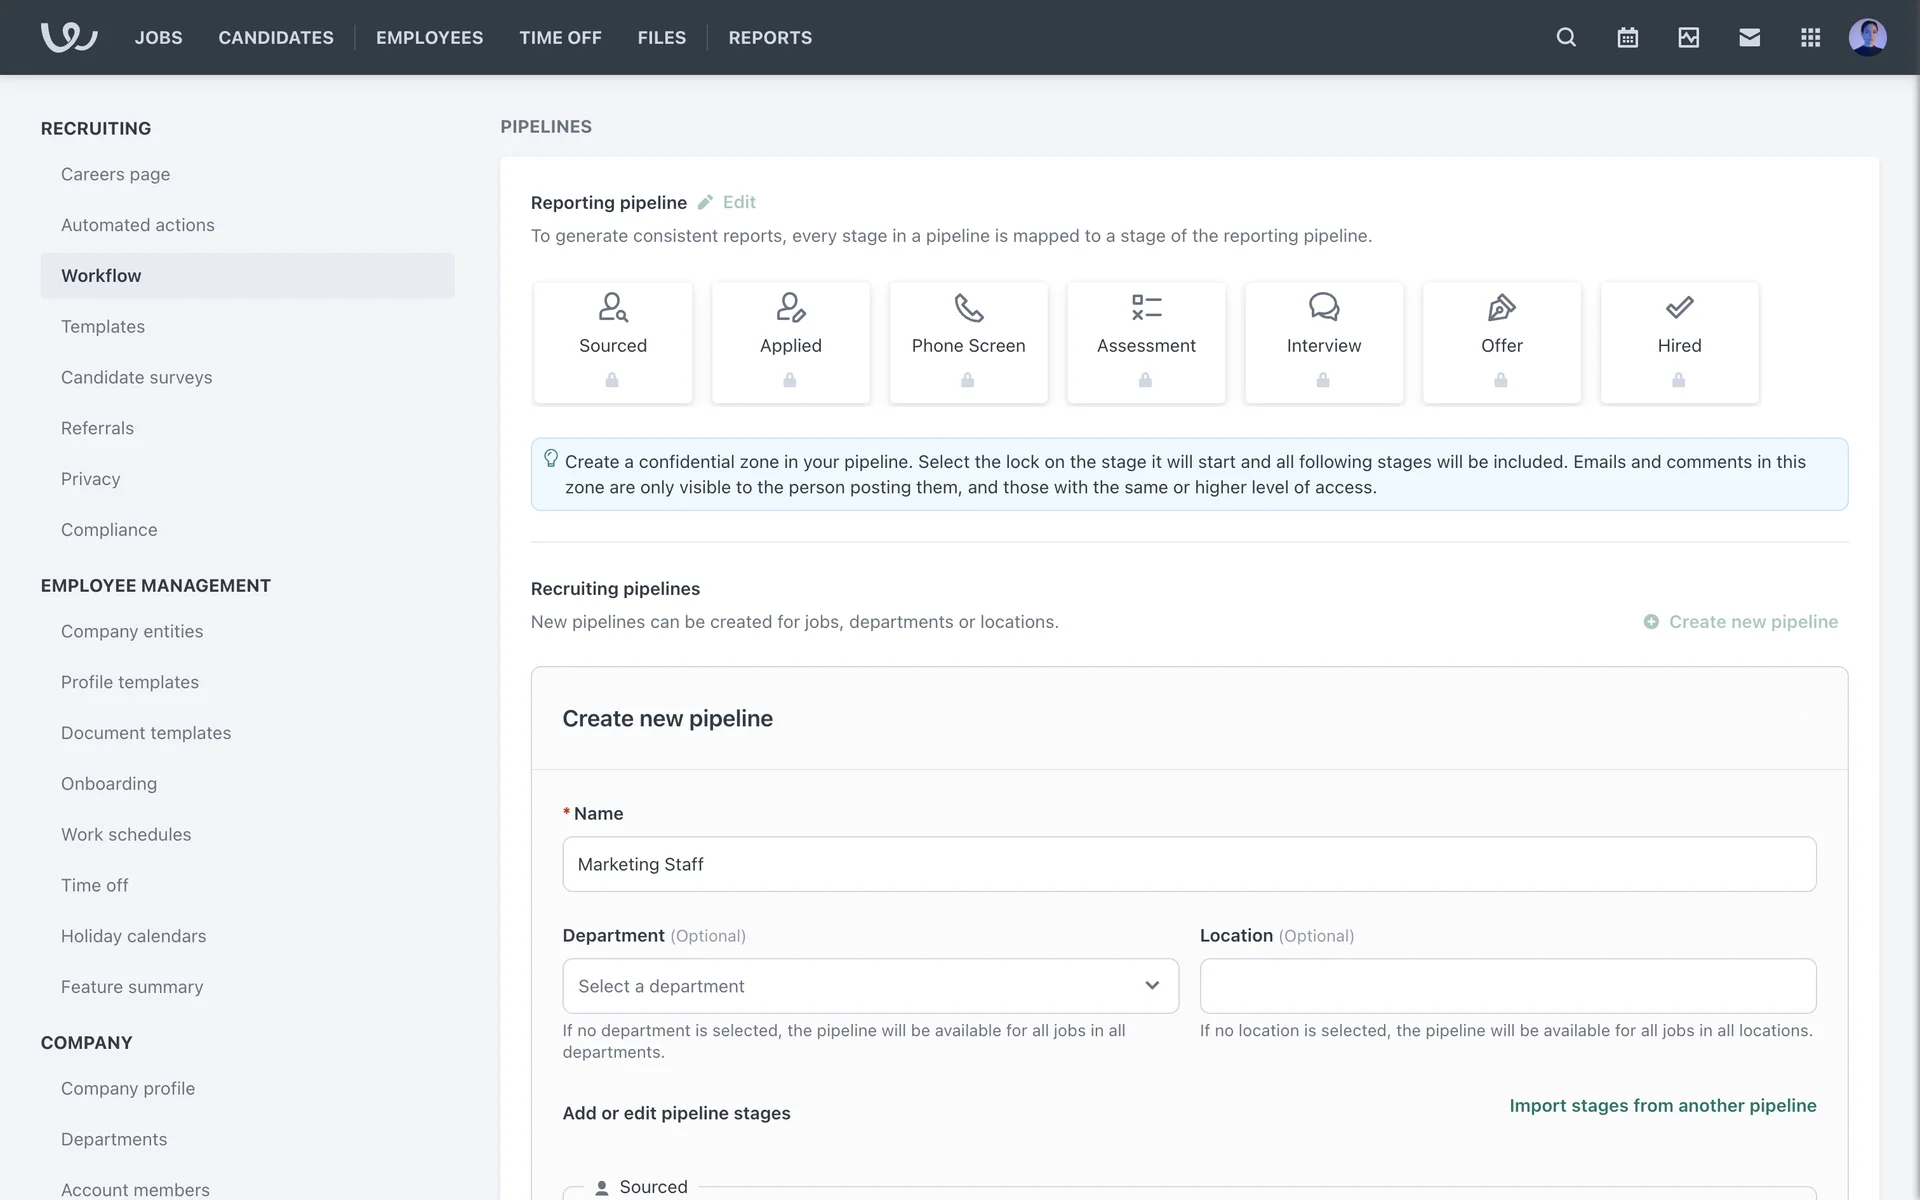This screenshot has width=1920, height=1200.
Task: Go to the REPORTS menu
Action: [770, 37]
